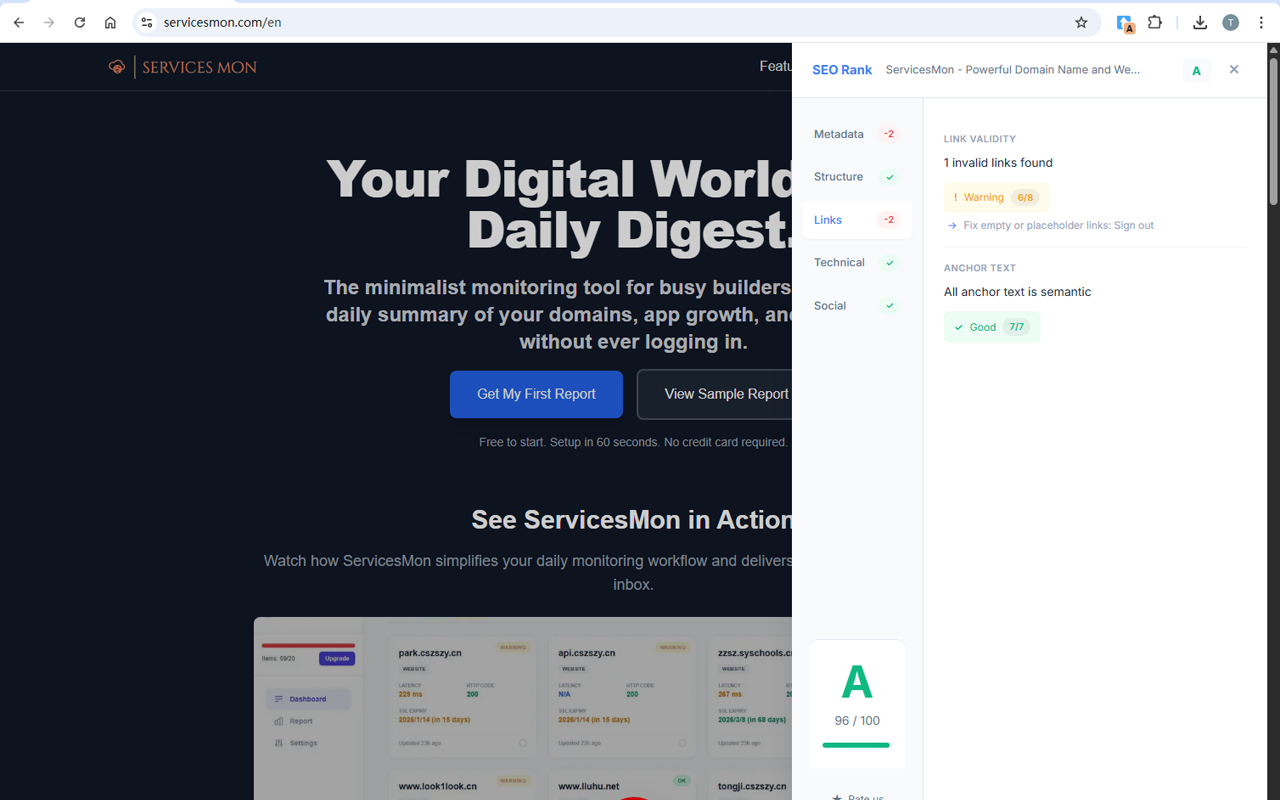This screenshot has width=1280, height=800.
Task: Click the Get My First Report button
Action: (x=536, y=394)
